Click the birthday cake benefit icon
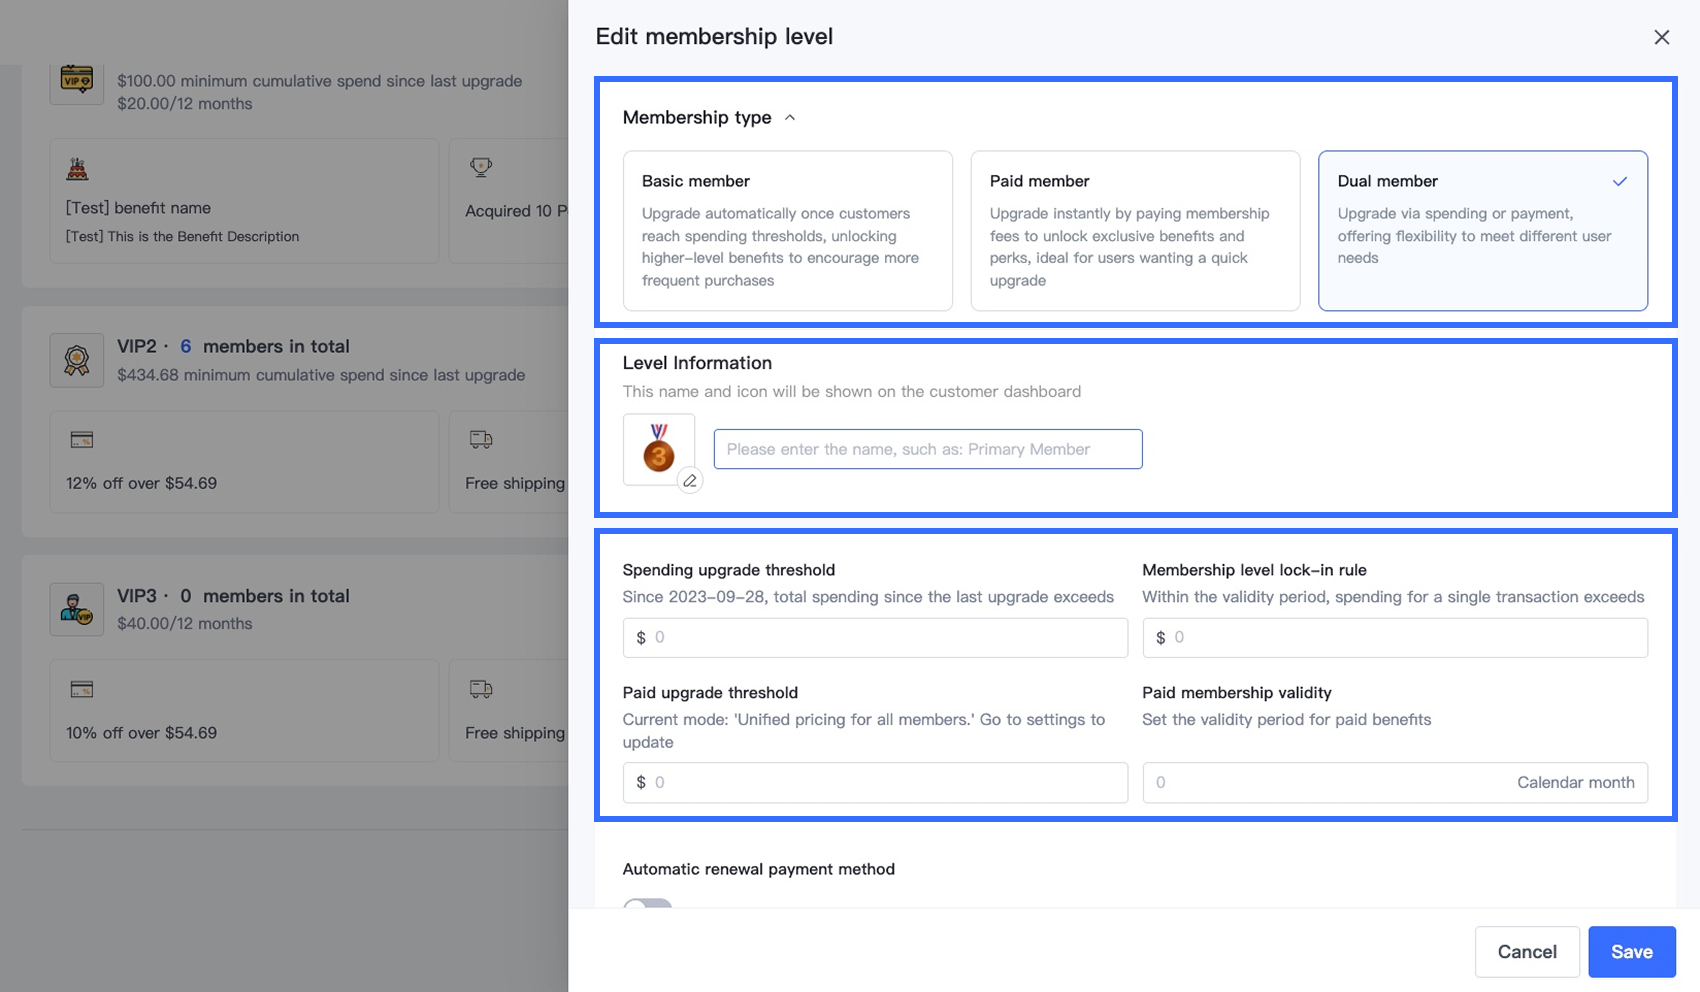Viewport: 1700px width, 992px height. (78, 169)
